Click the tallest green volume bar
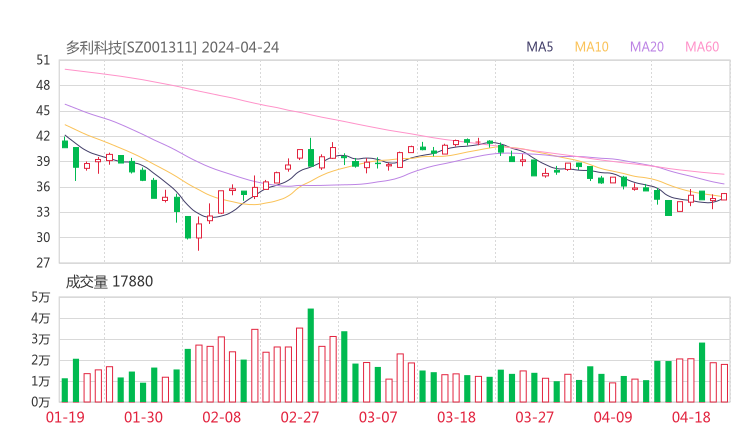Viewport: 740px width, 440px height. tap(311, 355)
